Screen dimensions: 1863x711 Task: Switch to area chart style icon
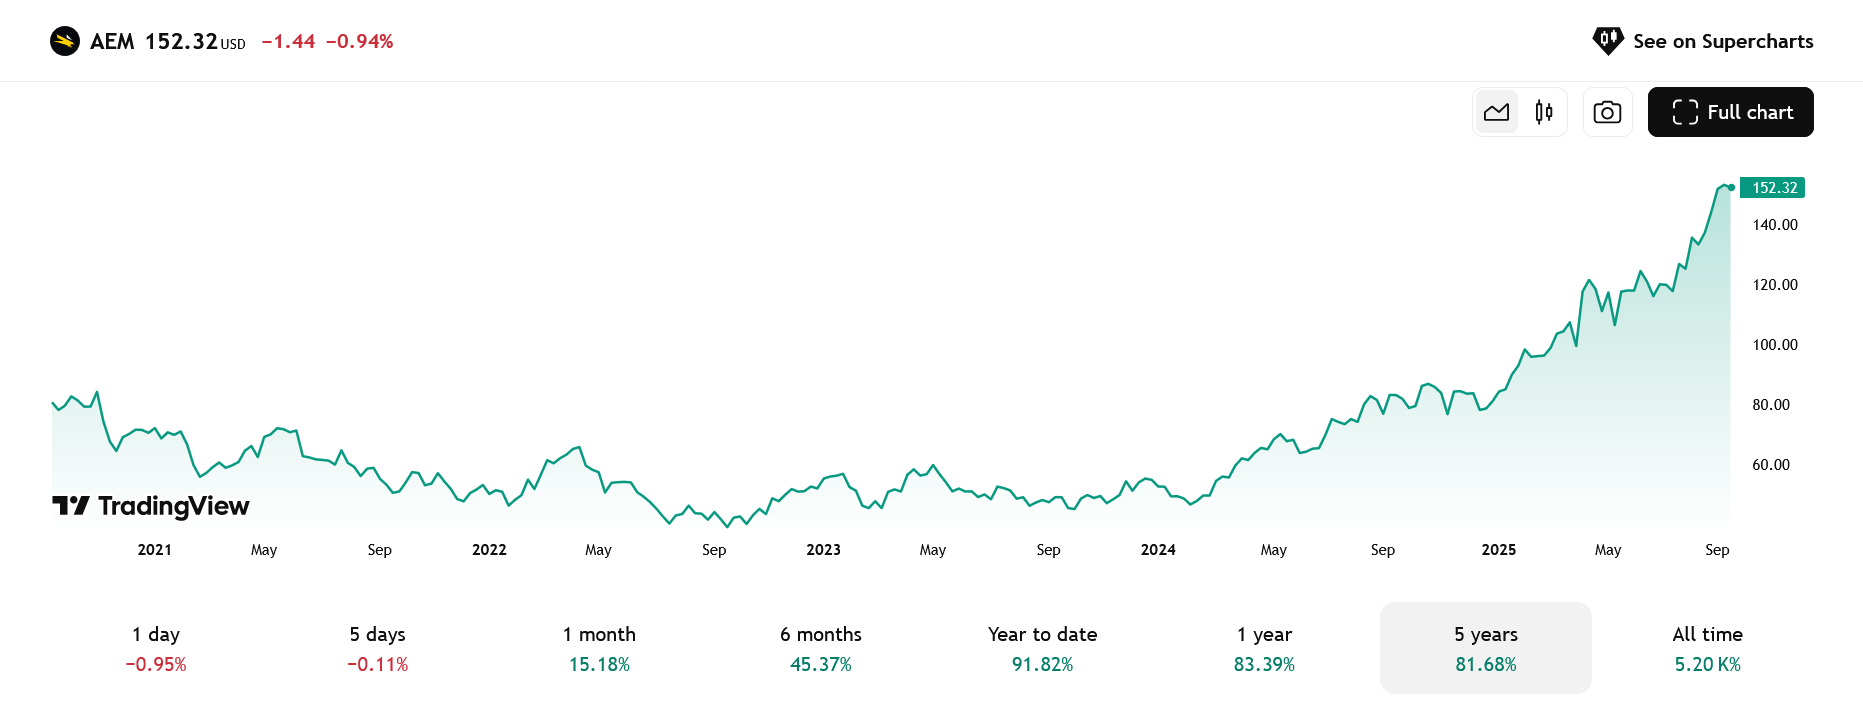(x=1497, y=112)
